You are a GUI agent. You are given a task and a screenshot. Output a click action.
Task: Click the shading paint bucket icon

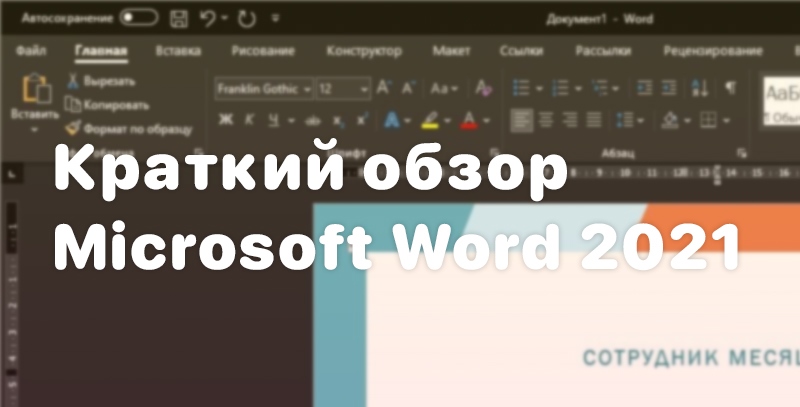point(670,120)
